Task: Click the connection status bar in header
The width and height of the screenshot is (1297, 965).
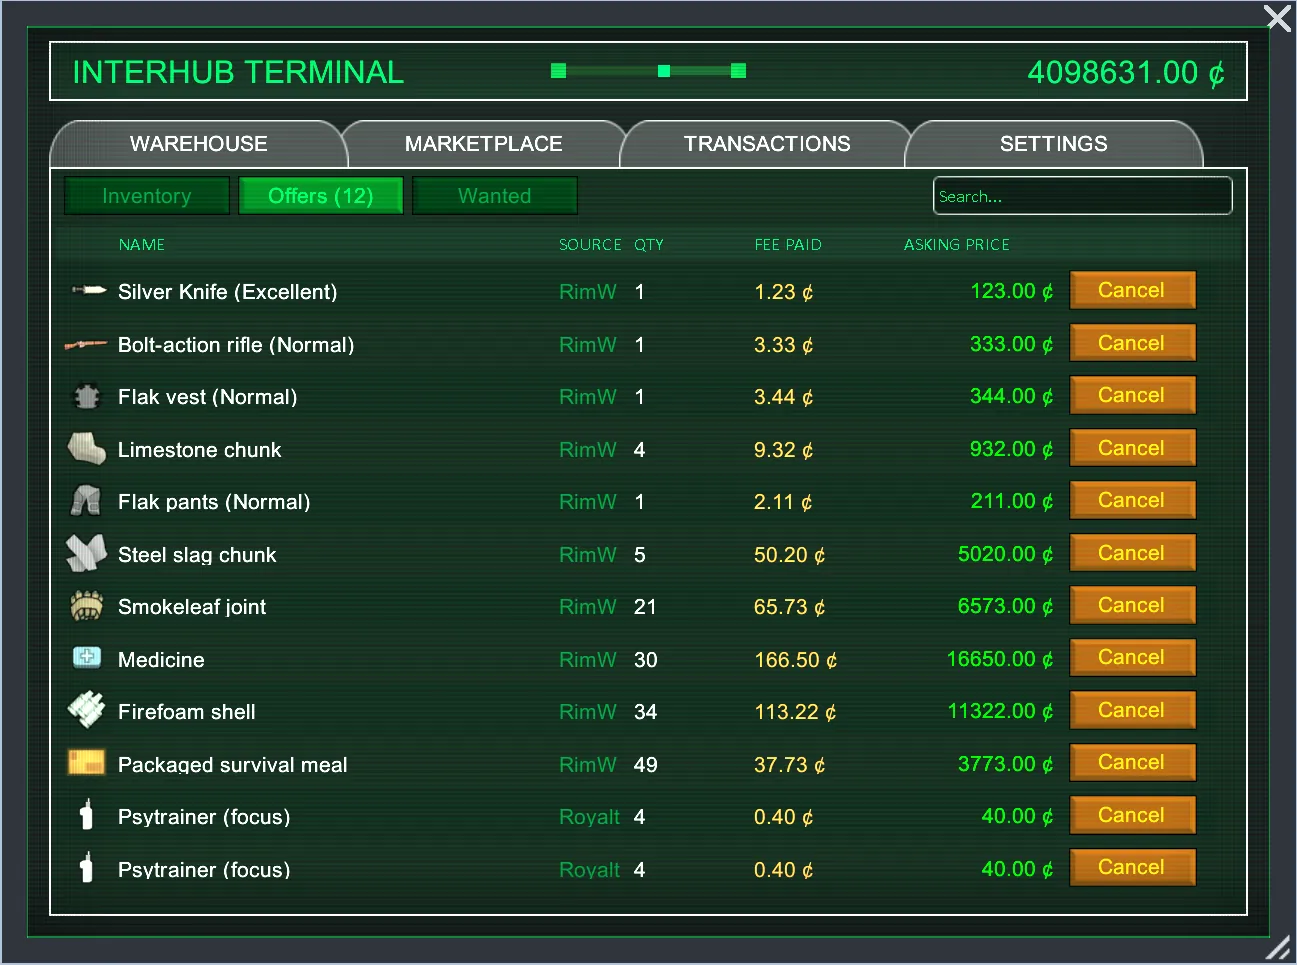Action: point(648,71)
